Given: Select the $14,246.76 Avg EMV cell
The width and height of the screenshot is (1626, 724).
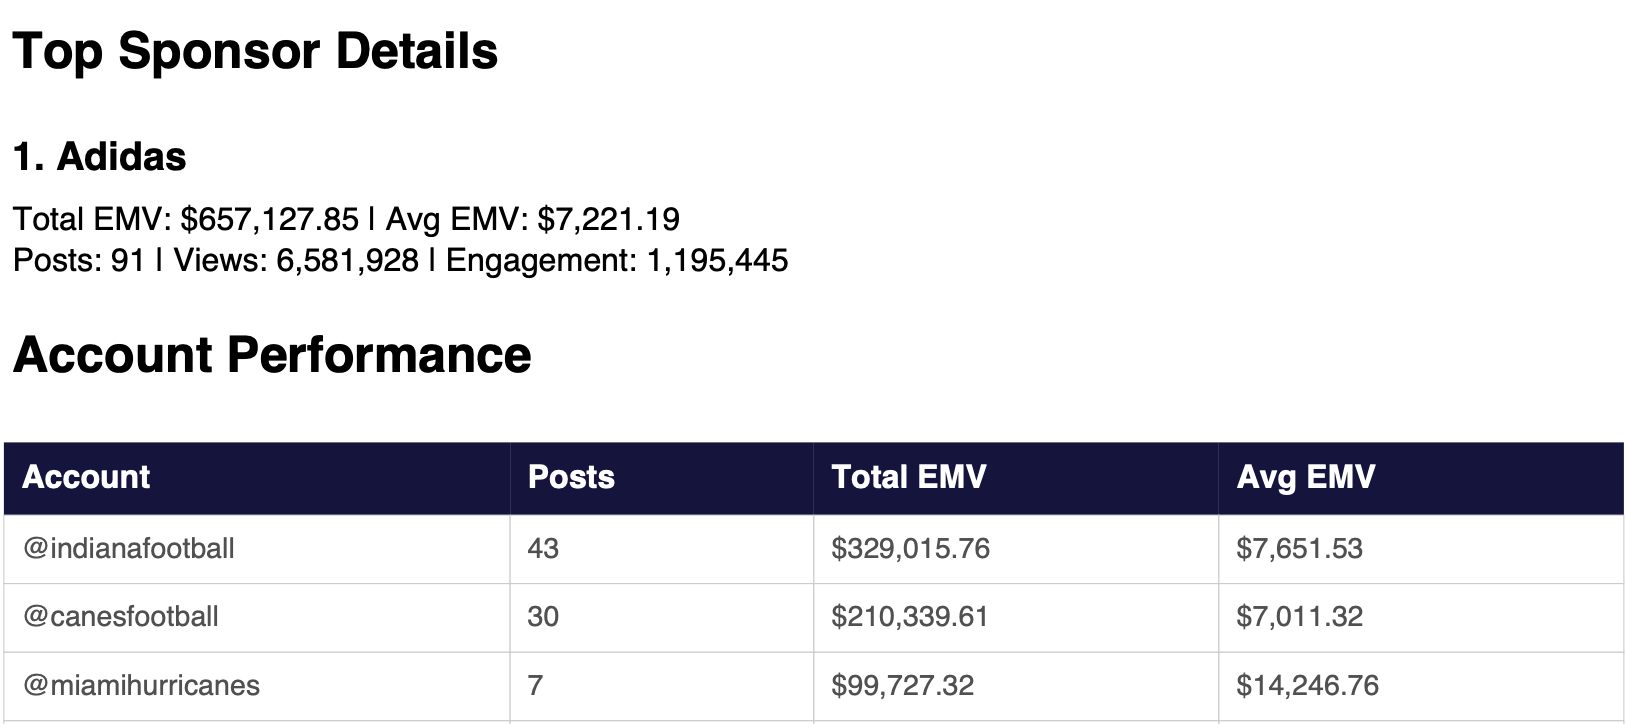Looking at the screenshot, I should [1307, 685].
